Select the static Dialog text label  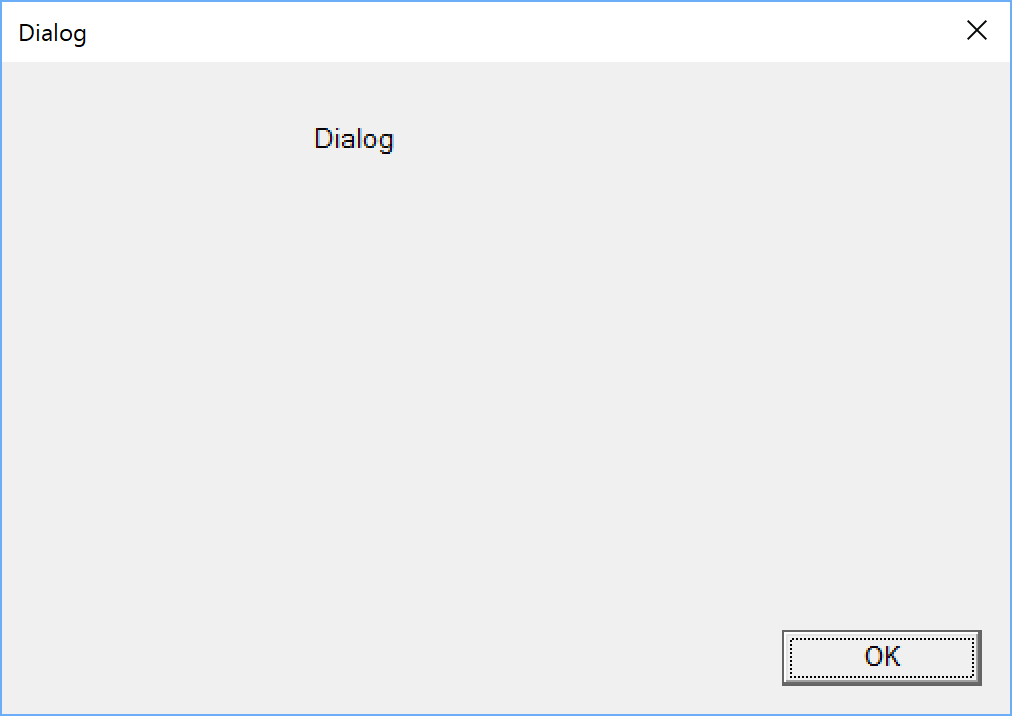pos(354,139)
